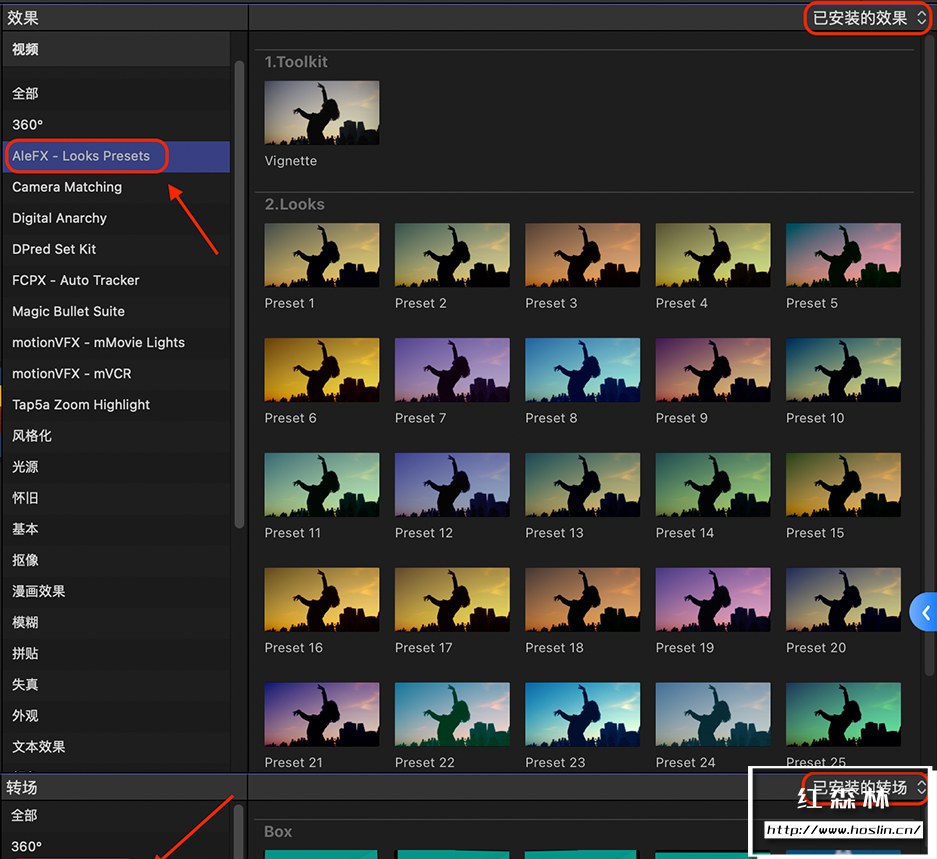Click the 1.Toolkit section heading
The width and height of the screenshot is (937, 859).
(296, 62)
